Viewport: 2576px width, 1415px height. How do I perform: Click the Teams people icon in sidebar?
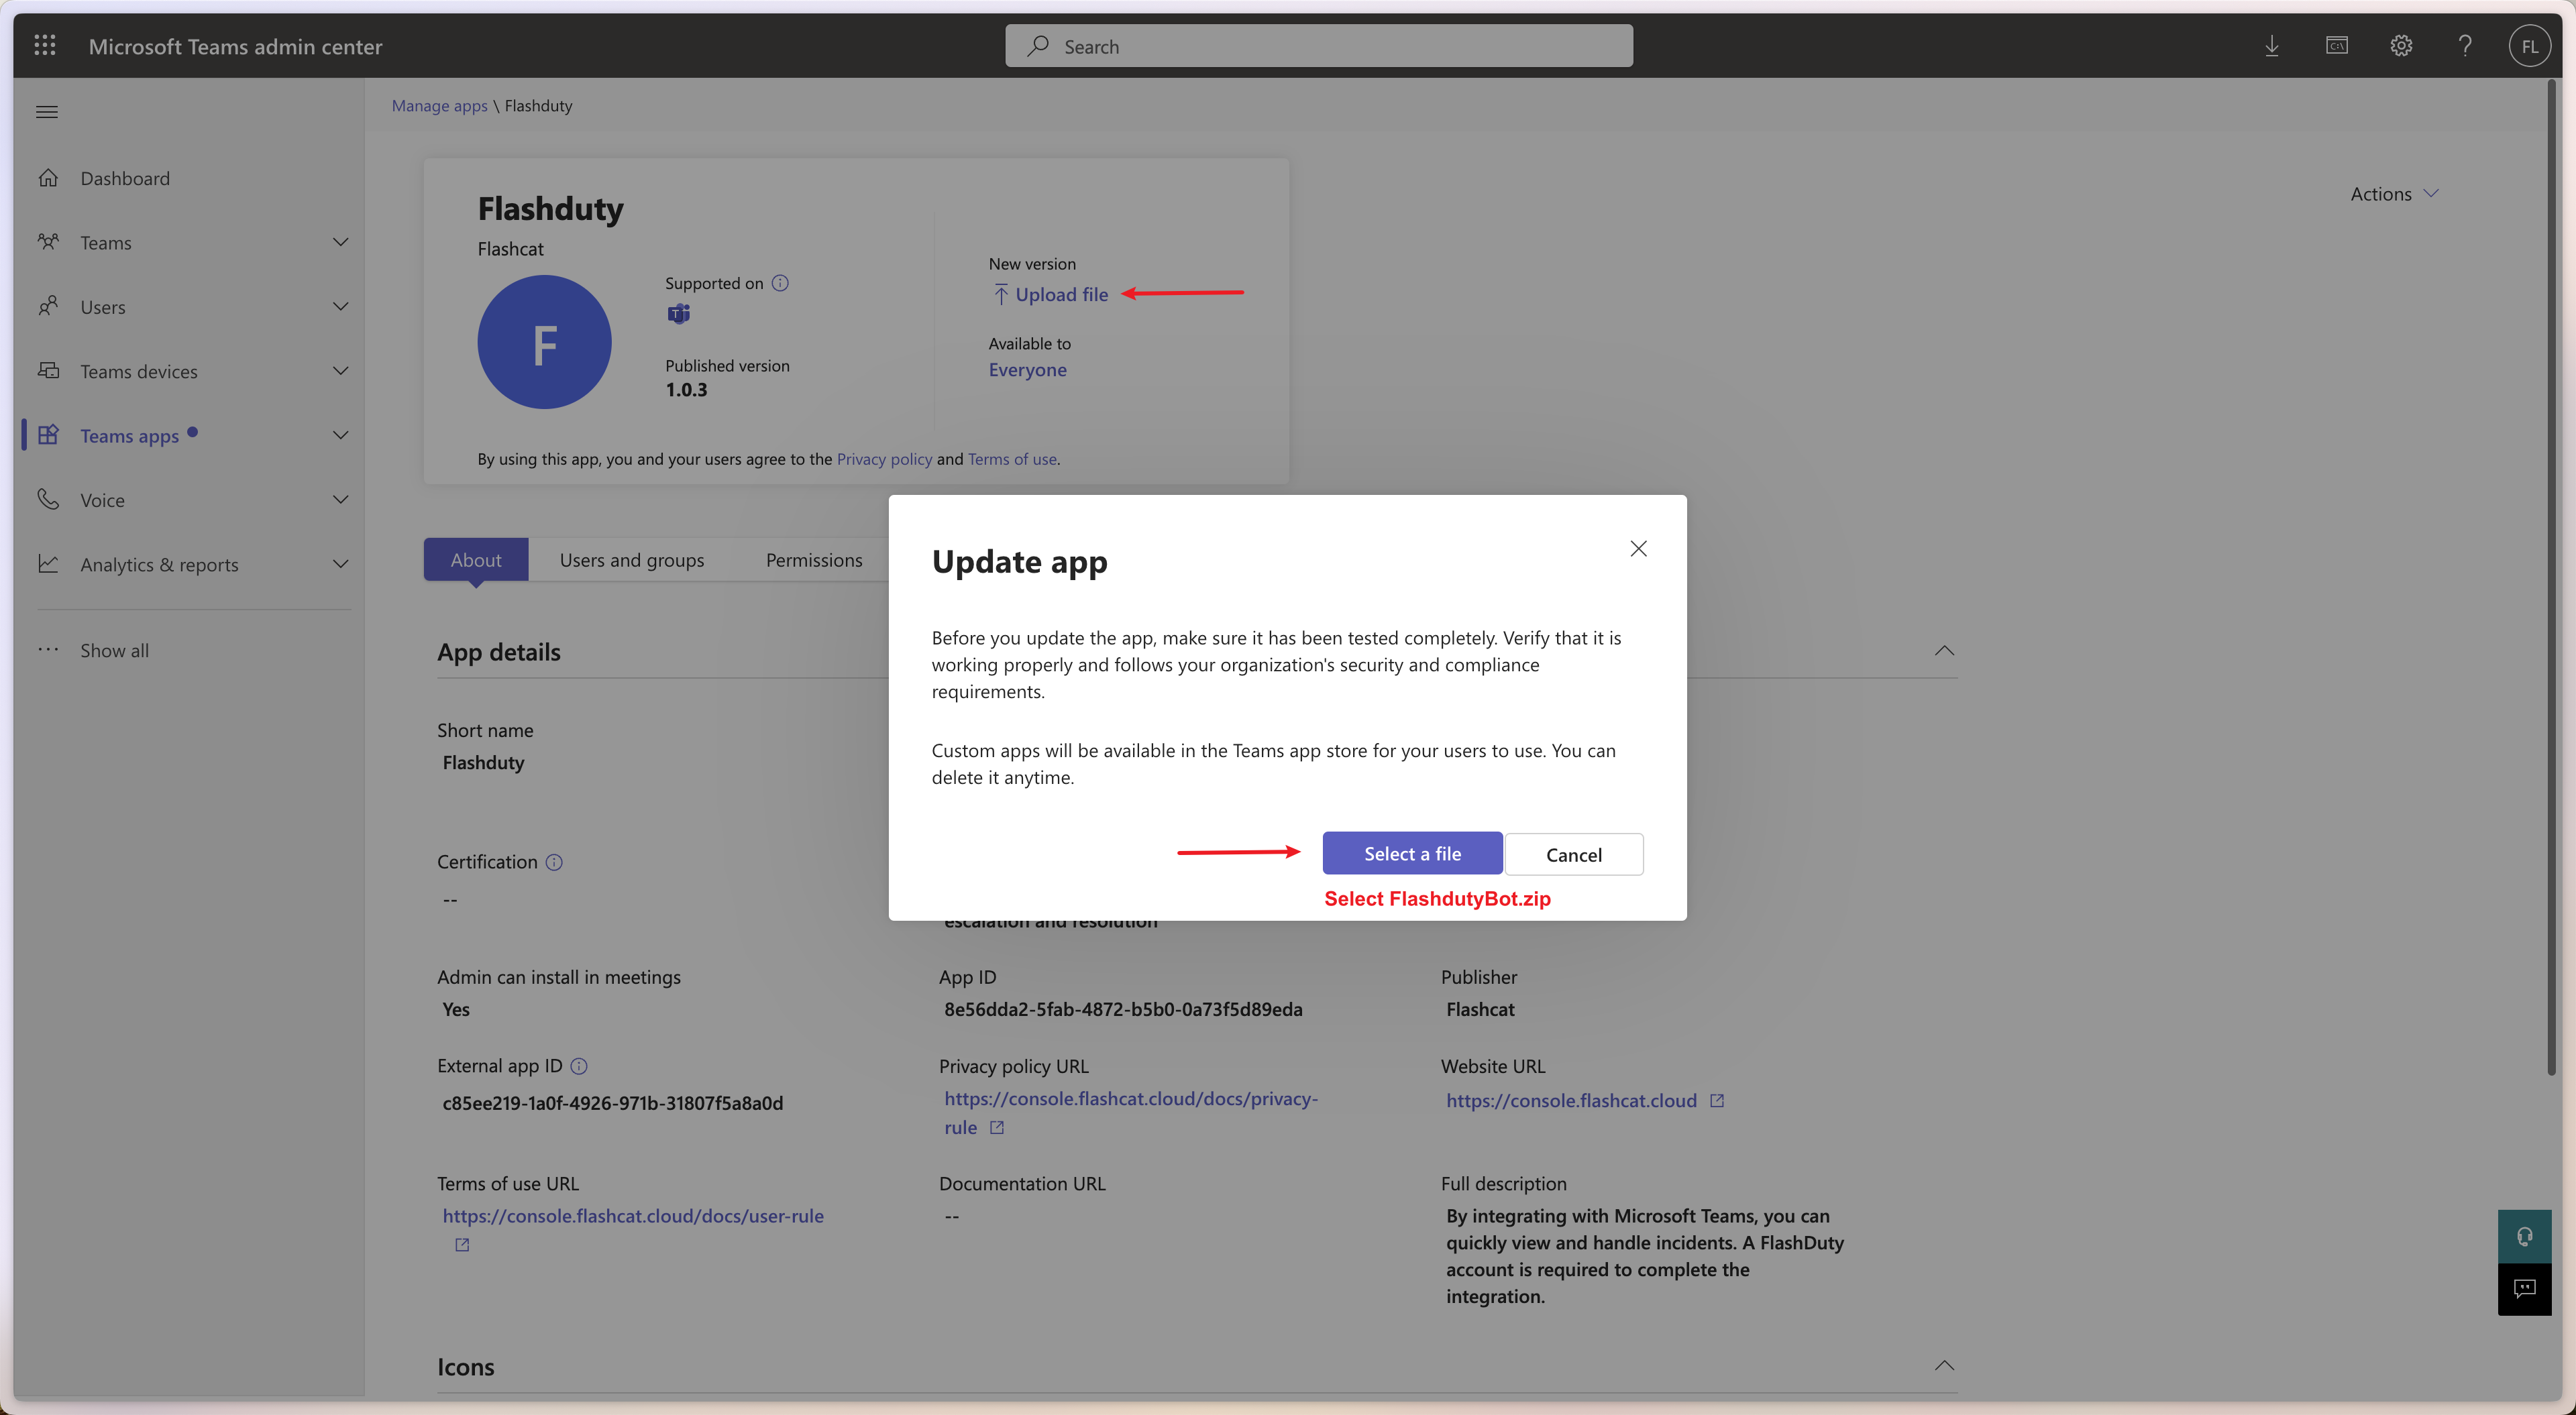(48, 242)
